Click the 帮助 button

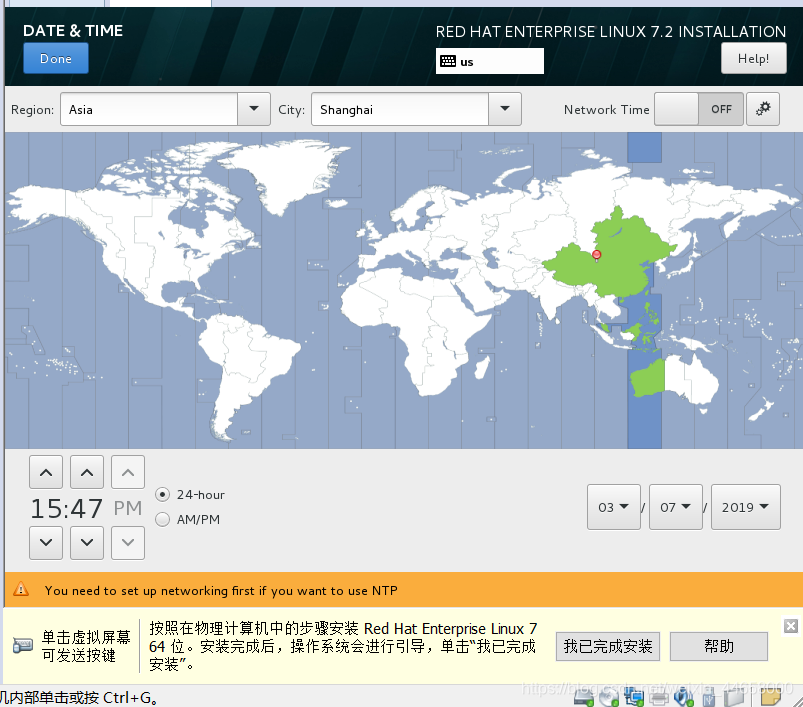[x=719, y=646]
